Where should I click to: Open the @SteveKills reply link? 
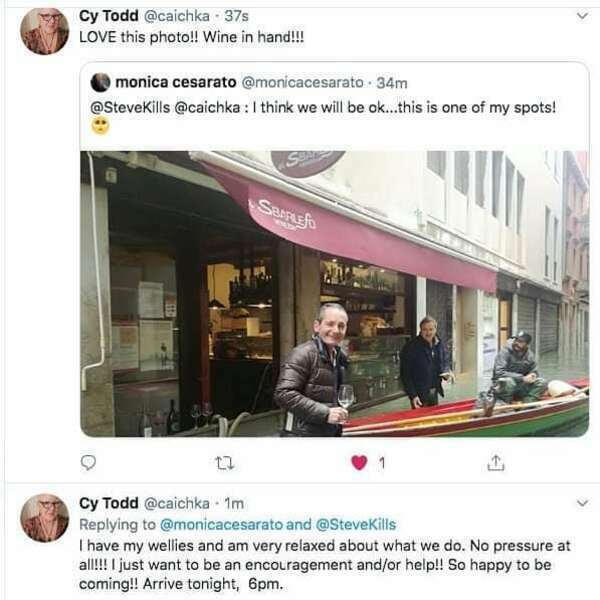tap(356, 524)
